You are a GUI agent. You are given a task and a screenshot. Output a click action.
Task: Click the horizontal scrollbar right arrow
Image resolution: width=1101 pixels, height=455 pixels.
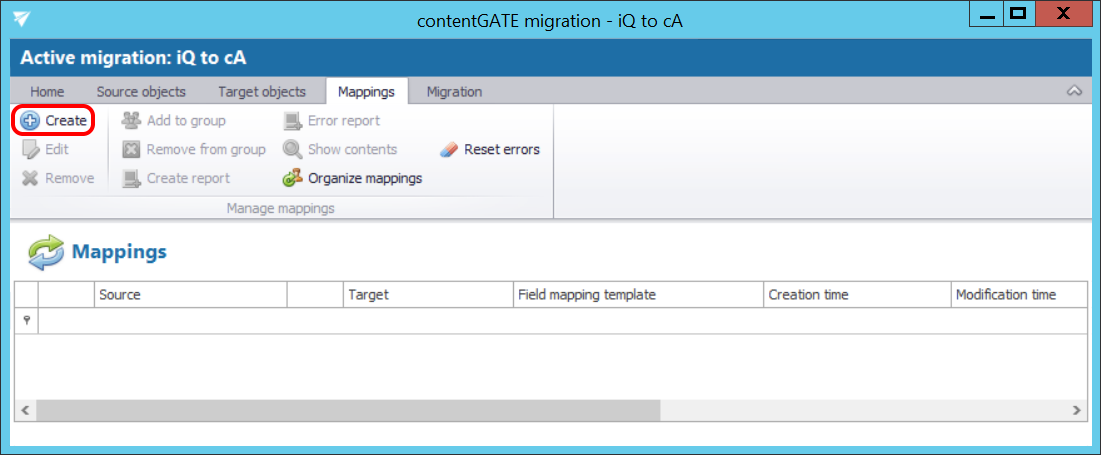click(1076, 411)
